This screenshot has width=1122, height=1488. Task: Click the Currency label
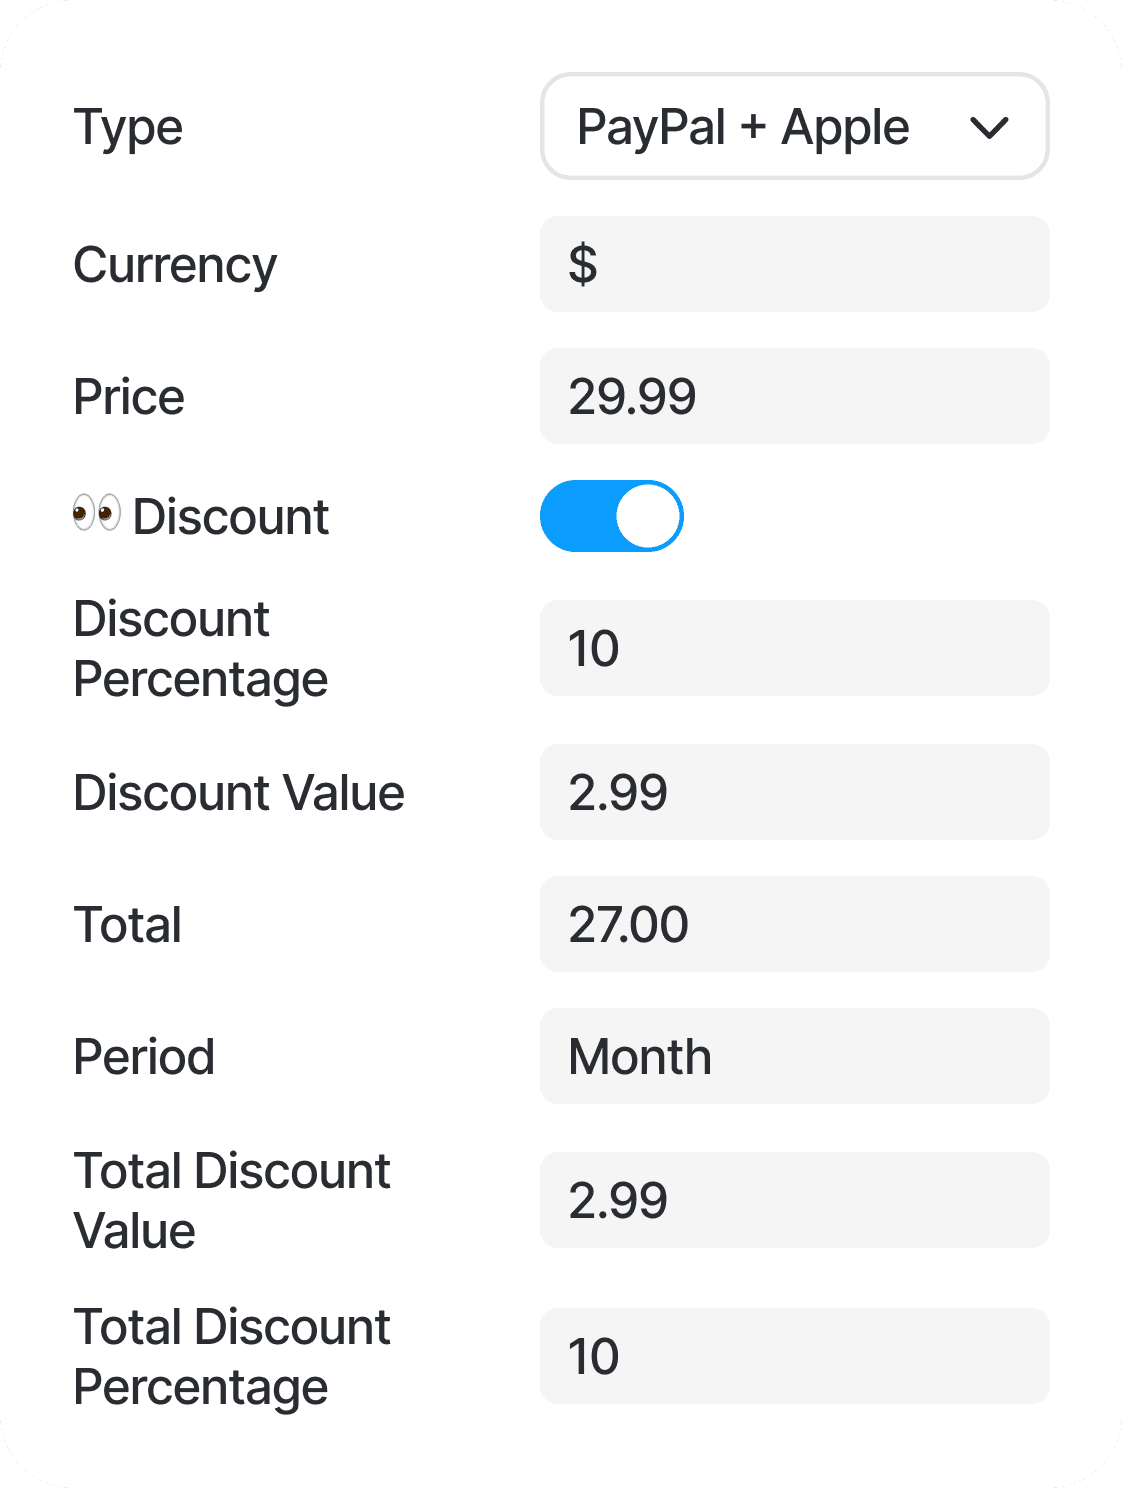pyautogui.click(x=175, y=266)
